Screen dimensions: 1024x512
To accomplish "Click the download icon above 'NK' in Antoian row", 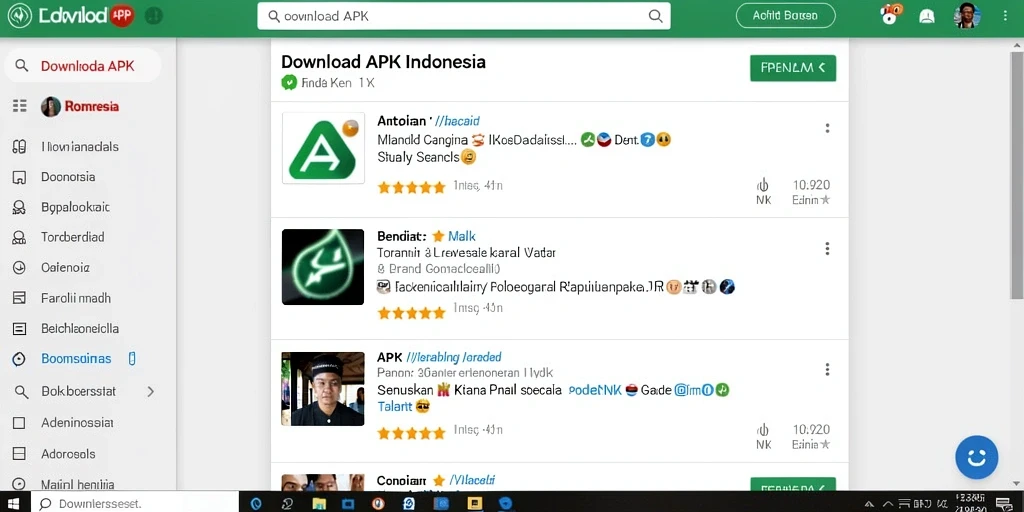I will tap(763, 185).
